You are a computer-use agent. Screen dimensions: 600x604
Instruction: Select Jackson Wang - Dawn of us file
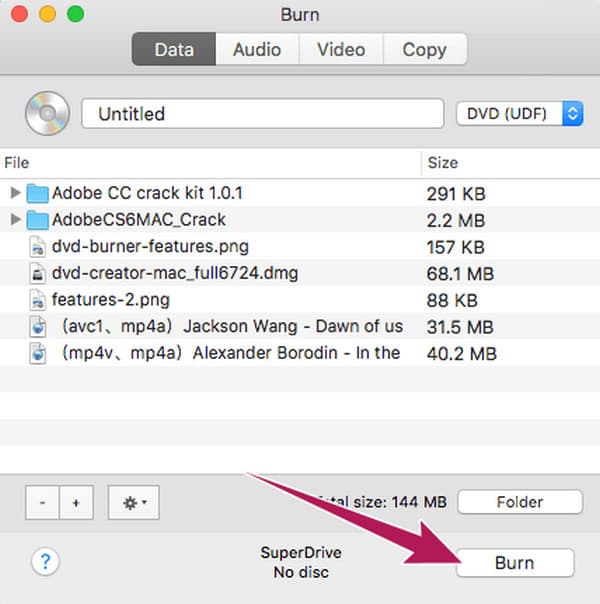click(x=232, y=326)
